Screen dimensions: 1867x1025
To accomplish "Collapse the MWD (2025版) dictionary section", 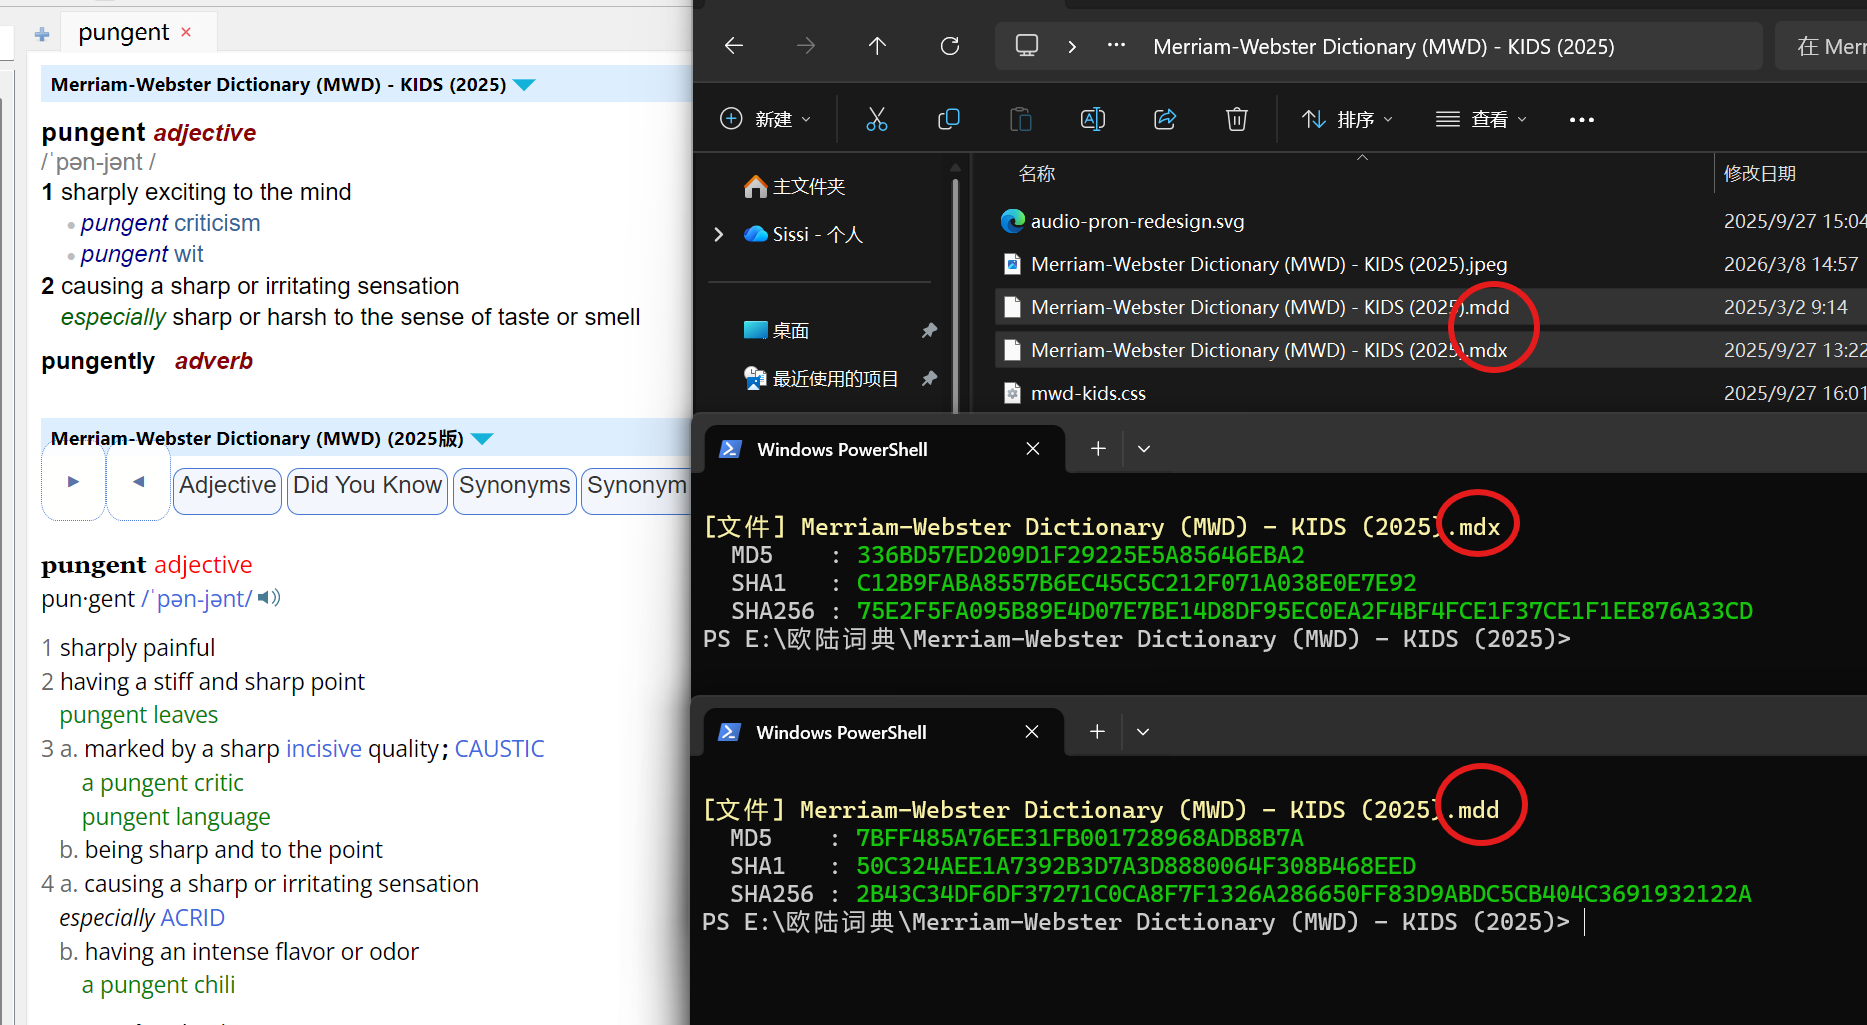I will click(x=482, y=439).
